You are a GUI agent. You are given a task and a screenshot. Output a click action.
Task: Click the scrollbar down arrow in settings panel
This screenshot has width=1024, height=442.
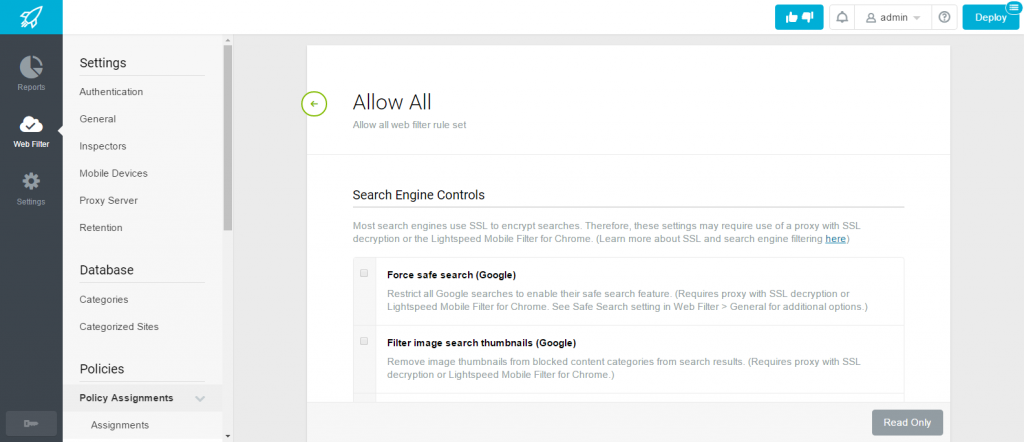[227, 435]
